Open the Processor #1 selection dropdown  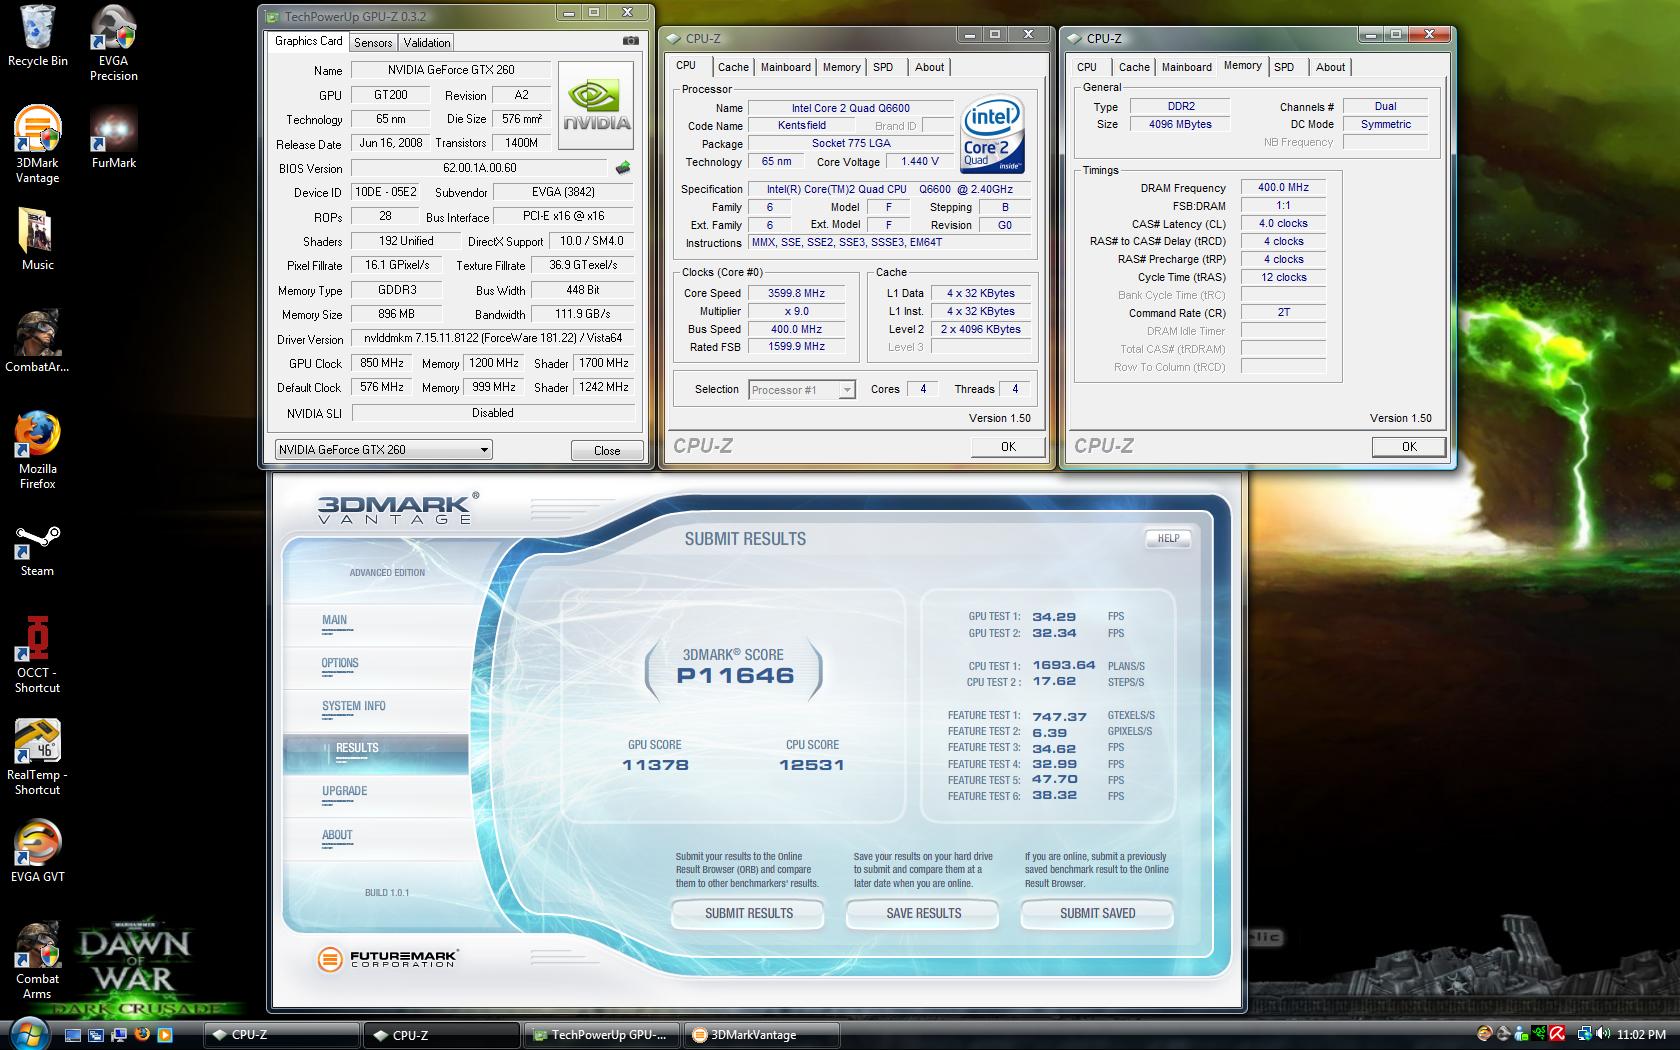[802, 390]
